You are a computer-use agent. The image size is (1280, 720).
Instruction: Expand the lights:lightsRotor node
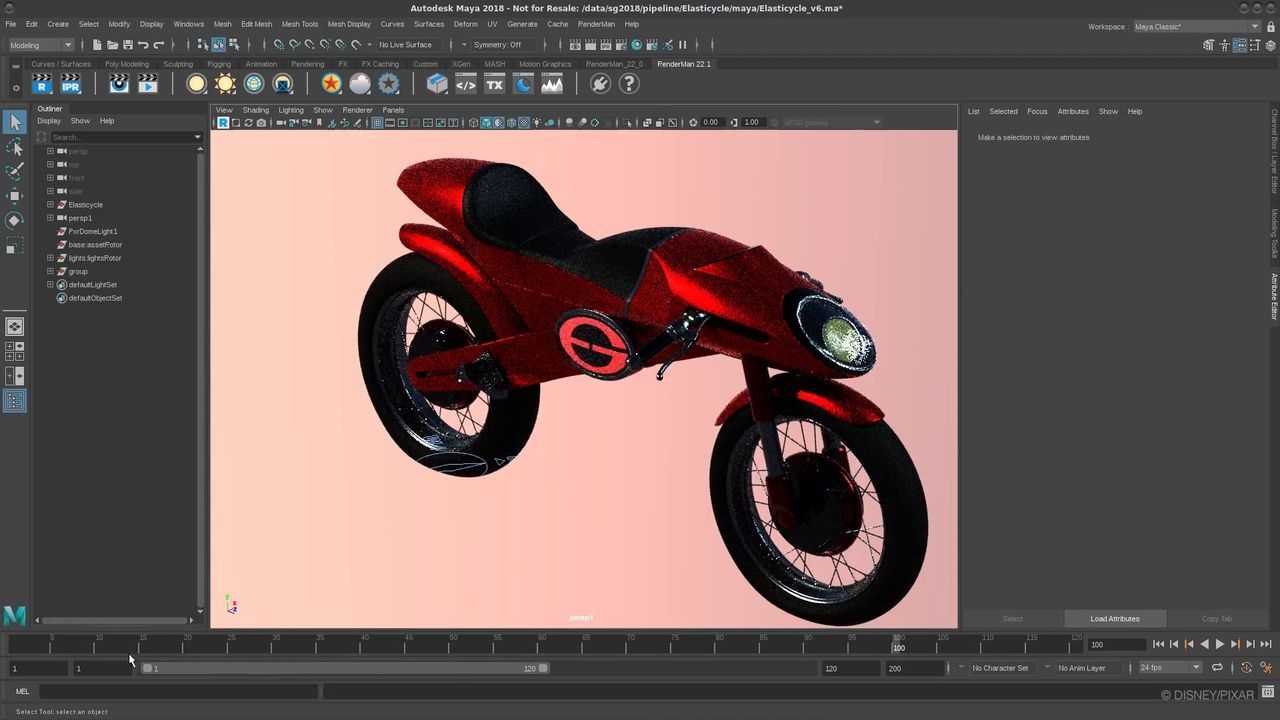[50, 257]
